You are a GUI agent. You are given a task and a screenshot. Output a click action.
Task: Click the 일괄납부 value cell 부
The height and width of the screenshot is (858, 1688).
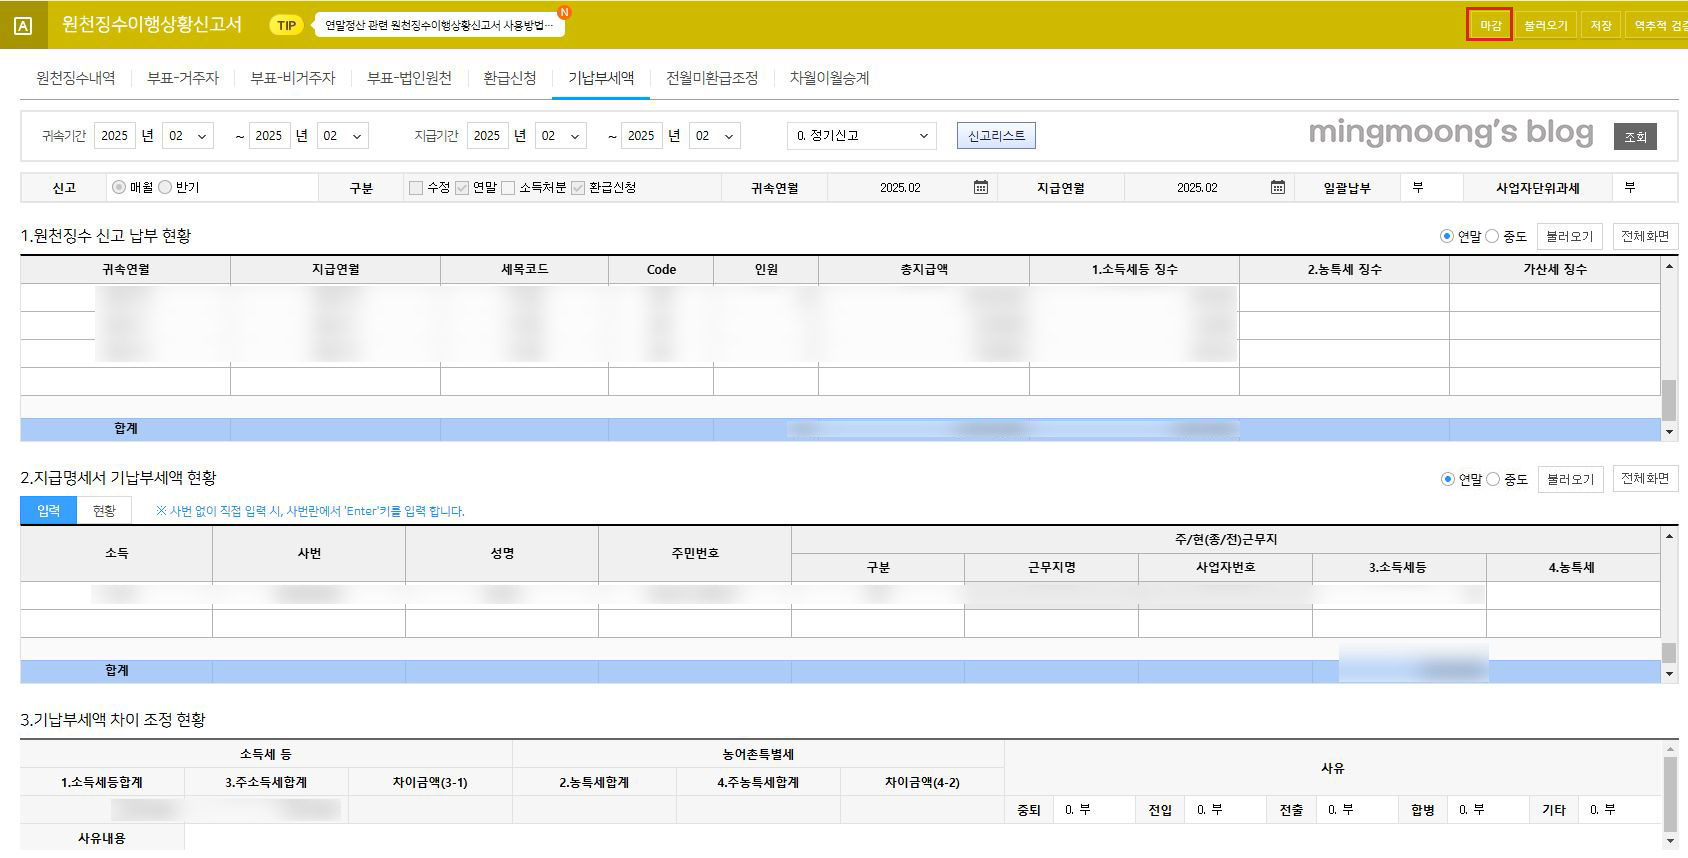(1433, 187)
